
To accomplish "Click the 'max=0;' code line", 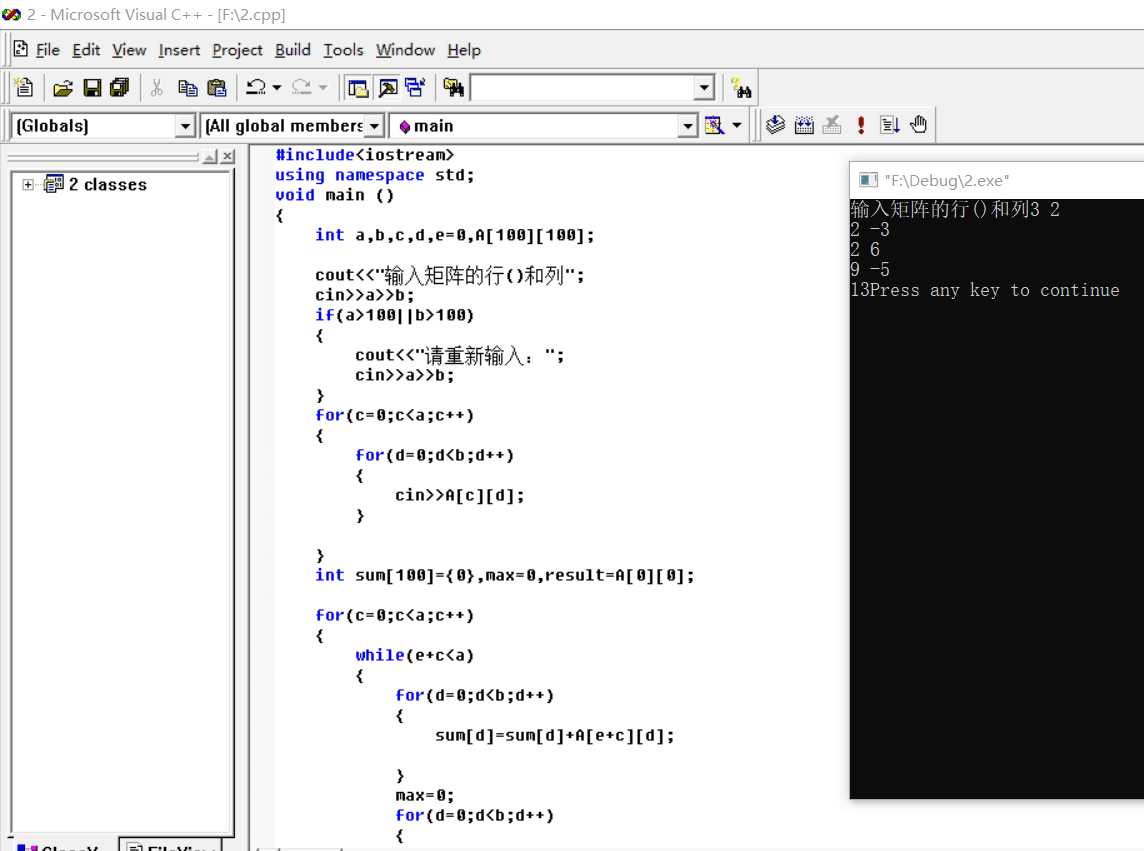I will (425, 796).
